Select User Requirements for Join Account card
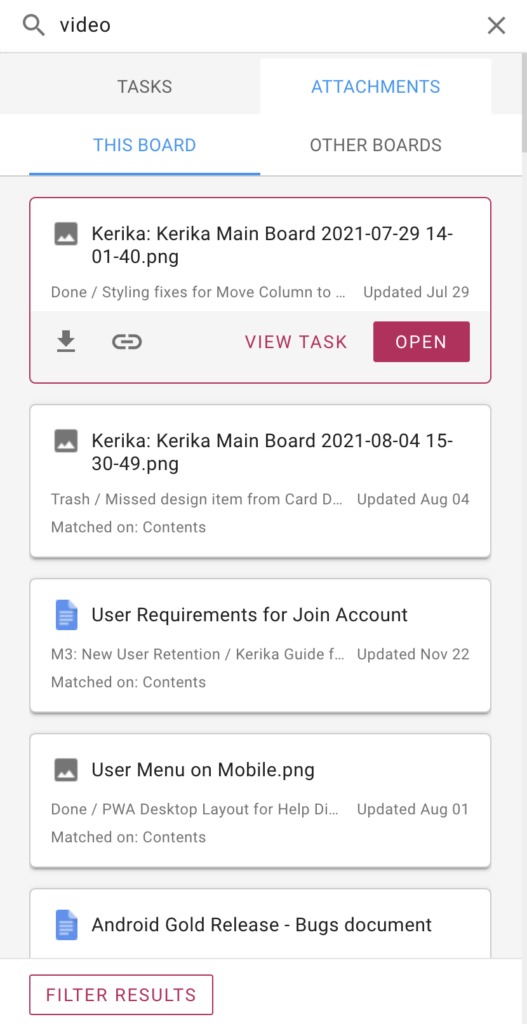The height and width of the screenshot is (1024, 527). [260, 645]
